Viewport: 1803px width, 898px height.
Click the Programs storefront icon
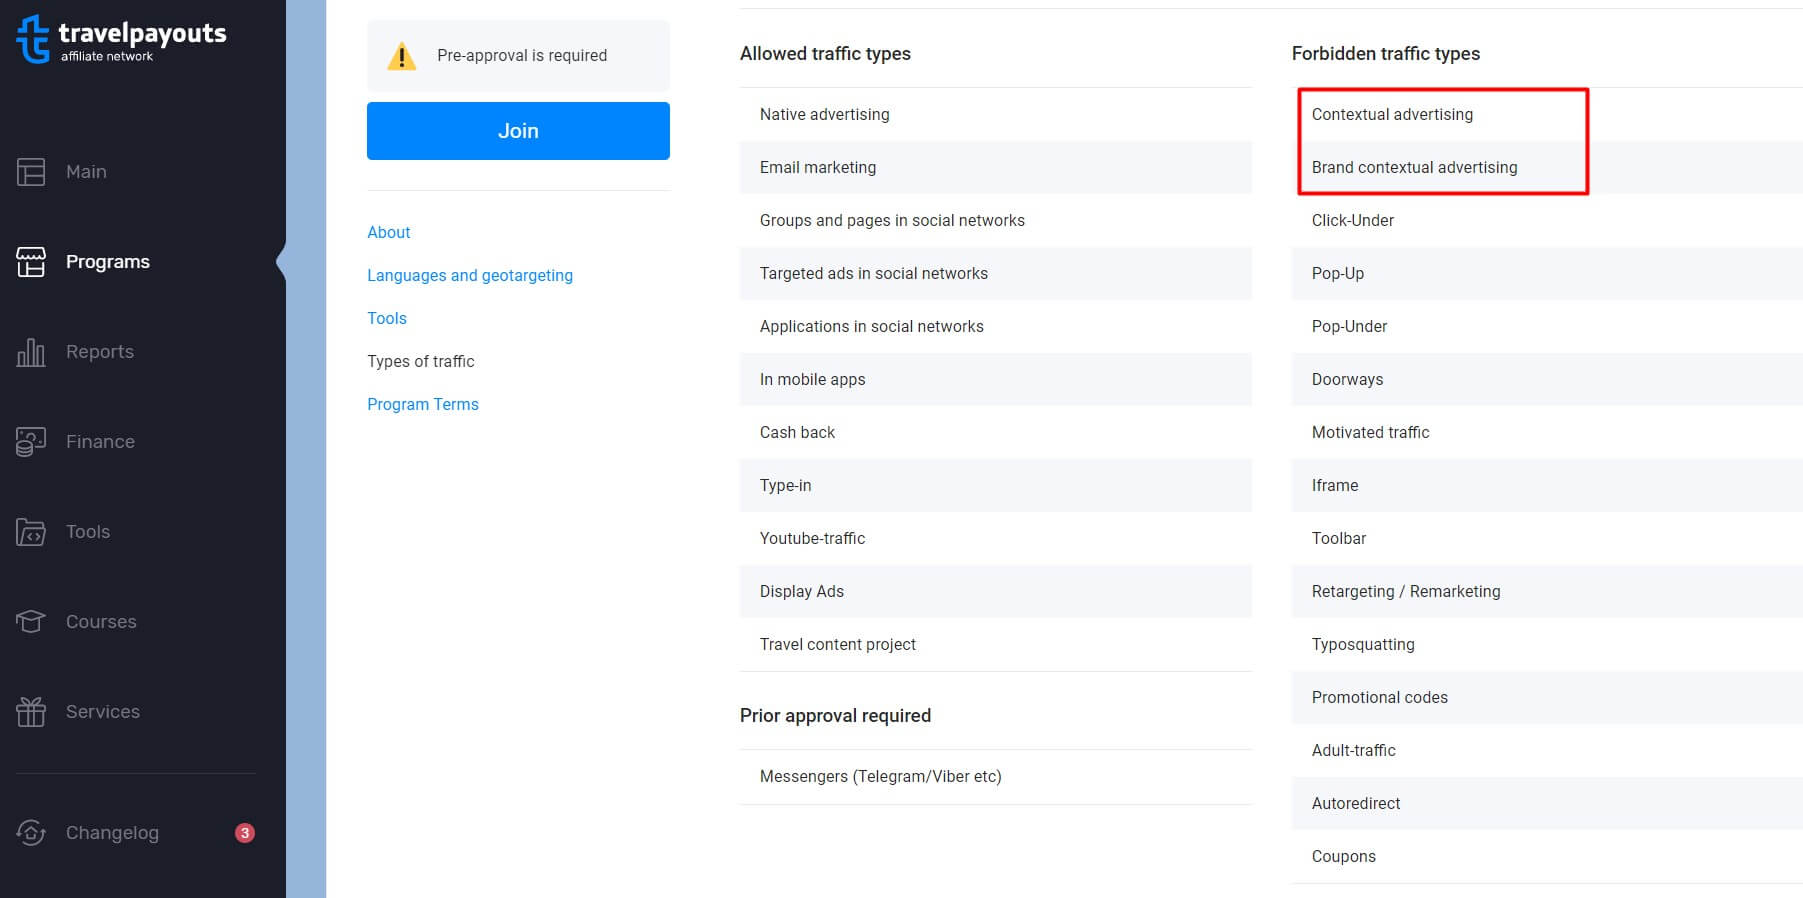tap(31, 262)
